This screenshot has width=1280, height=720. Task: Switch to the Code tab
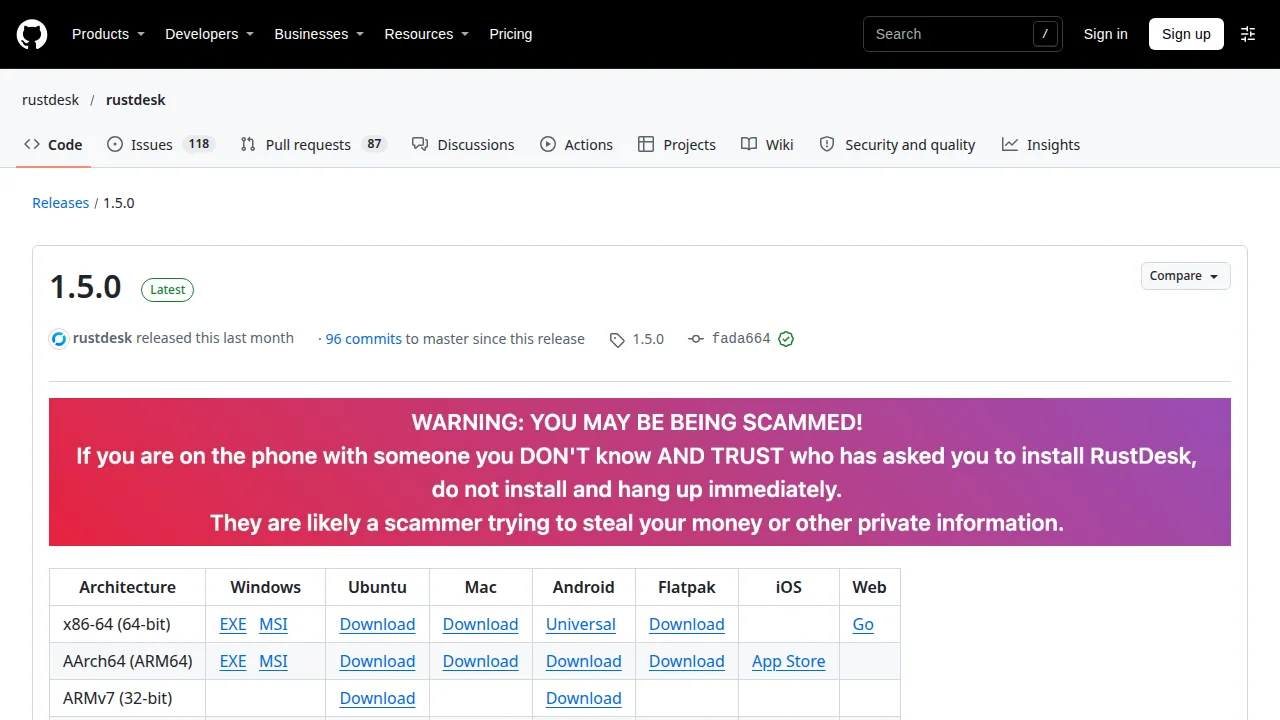click(54, 145)
